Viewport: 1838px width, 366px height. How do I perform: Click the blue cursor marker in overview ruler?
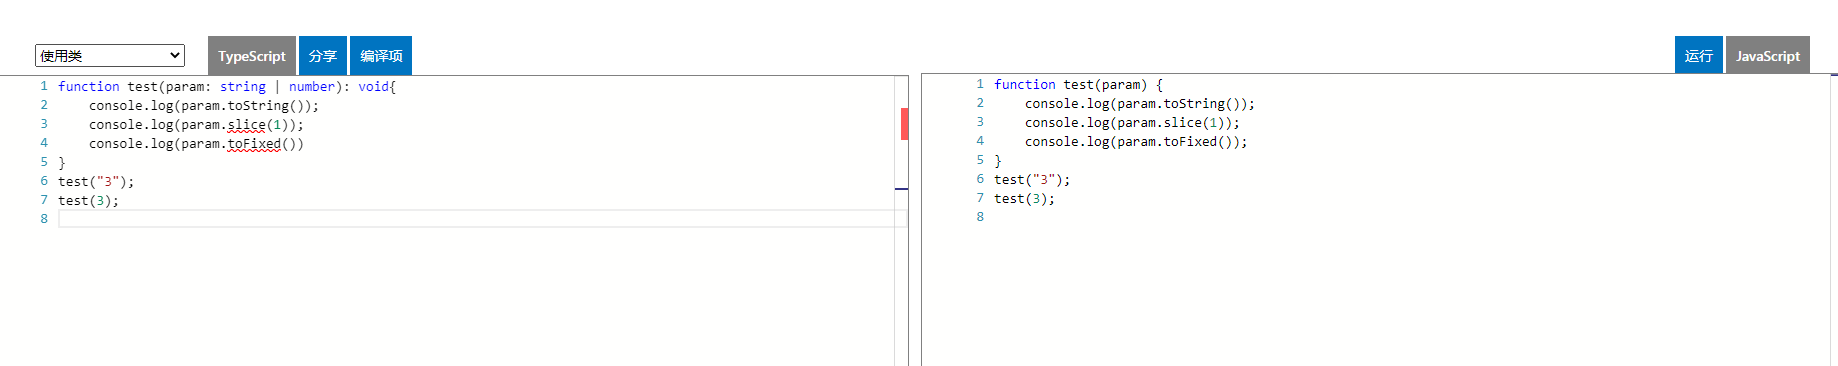pos(901,188)
